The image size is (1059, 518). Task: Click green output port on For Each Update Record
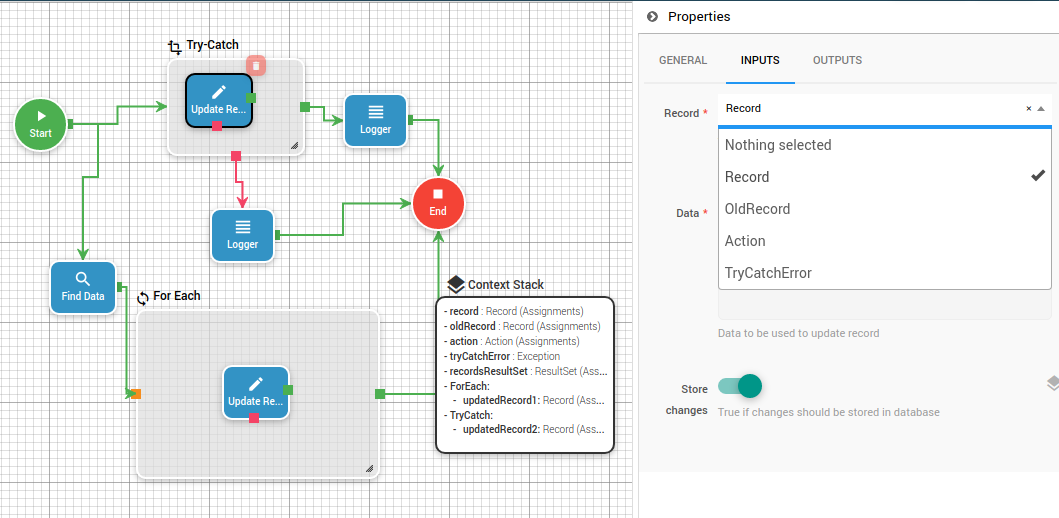(x=288, y=390)
